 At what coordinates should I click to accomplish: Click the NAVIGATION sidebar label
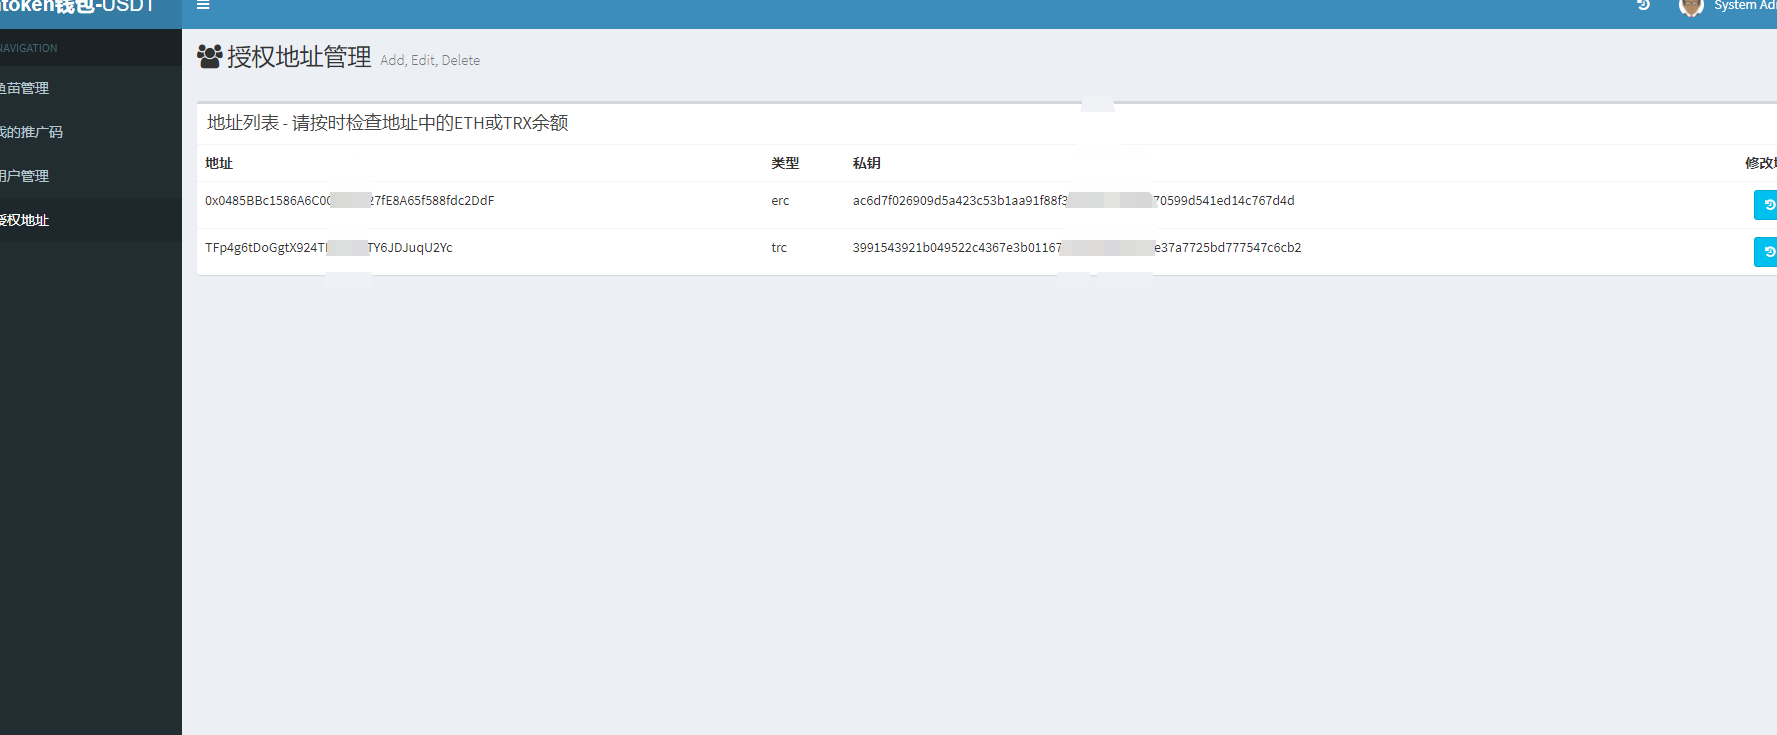(29, 48)
